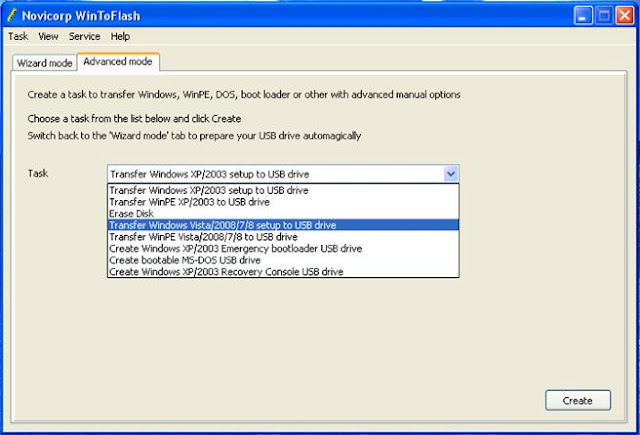This screenshot has width=640, height=435.
Task: Choose Create Windows XP/2003 Recovery Console option
Action: tap(283, 272)
